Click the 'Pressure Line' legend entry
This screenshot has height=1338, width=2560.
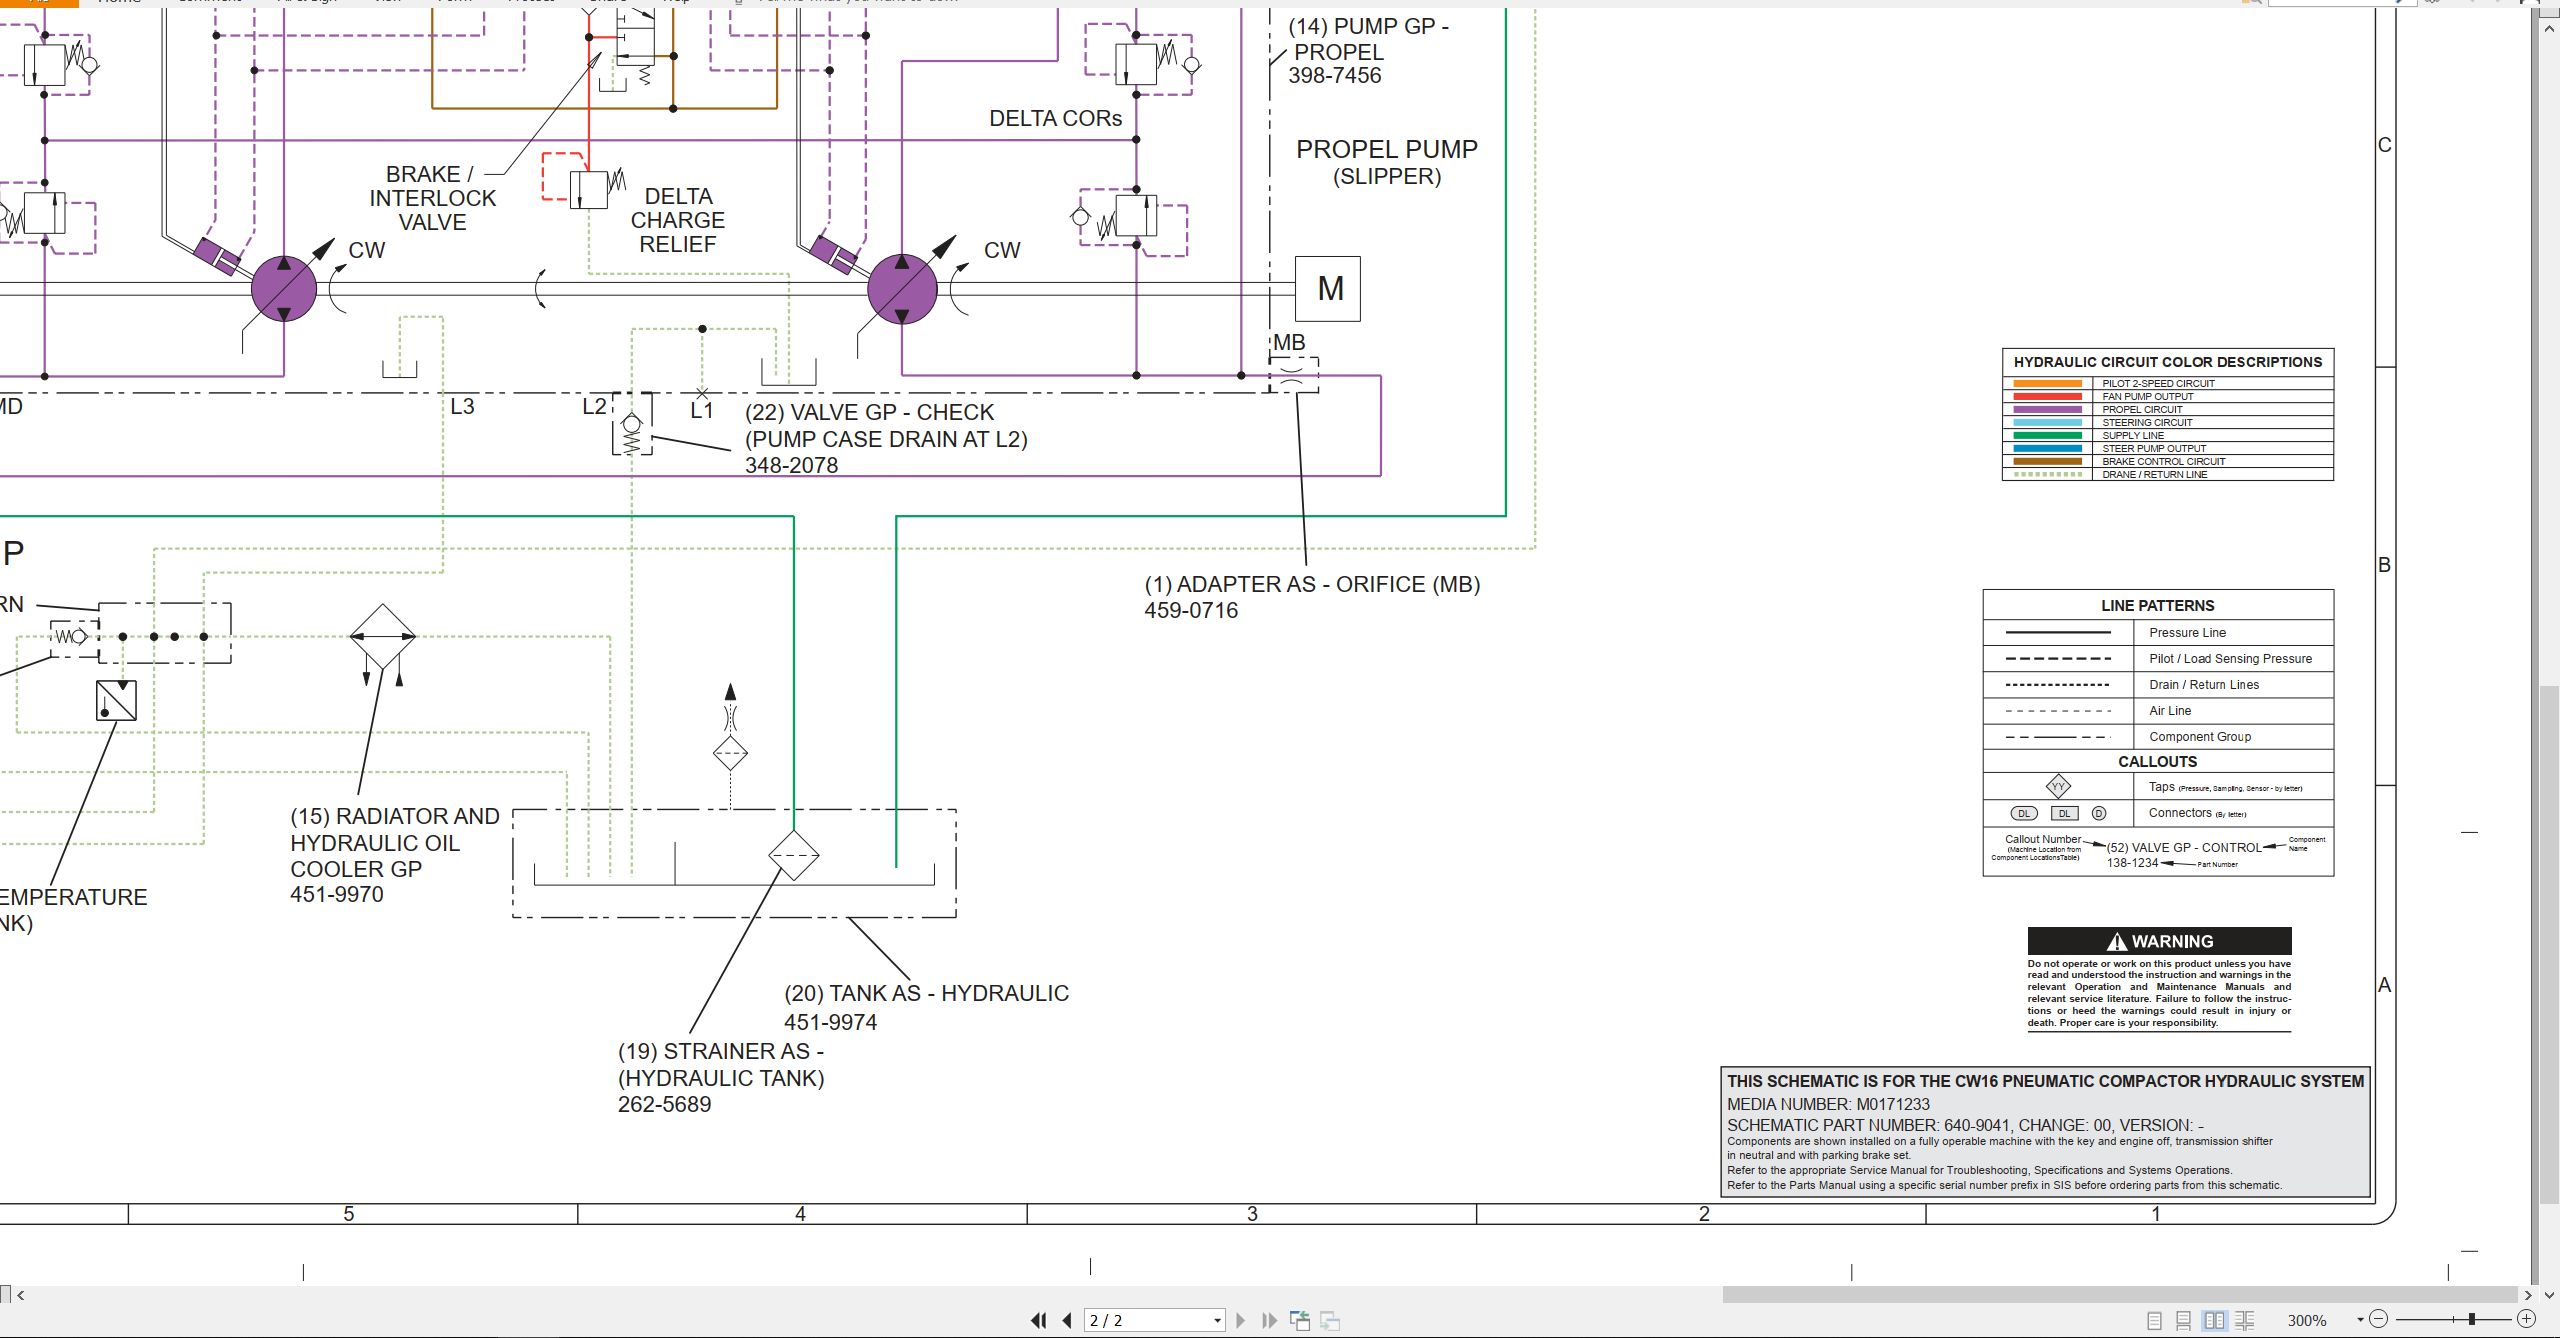click(x=2188, y=633)
